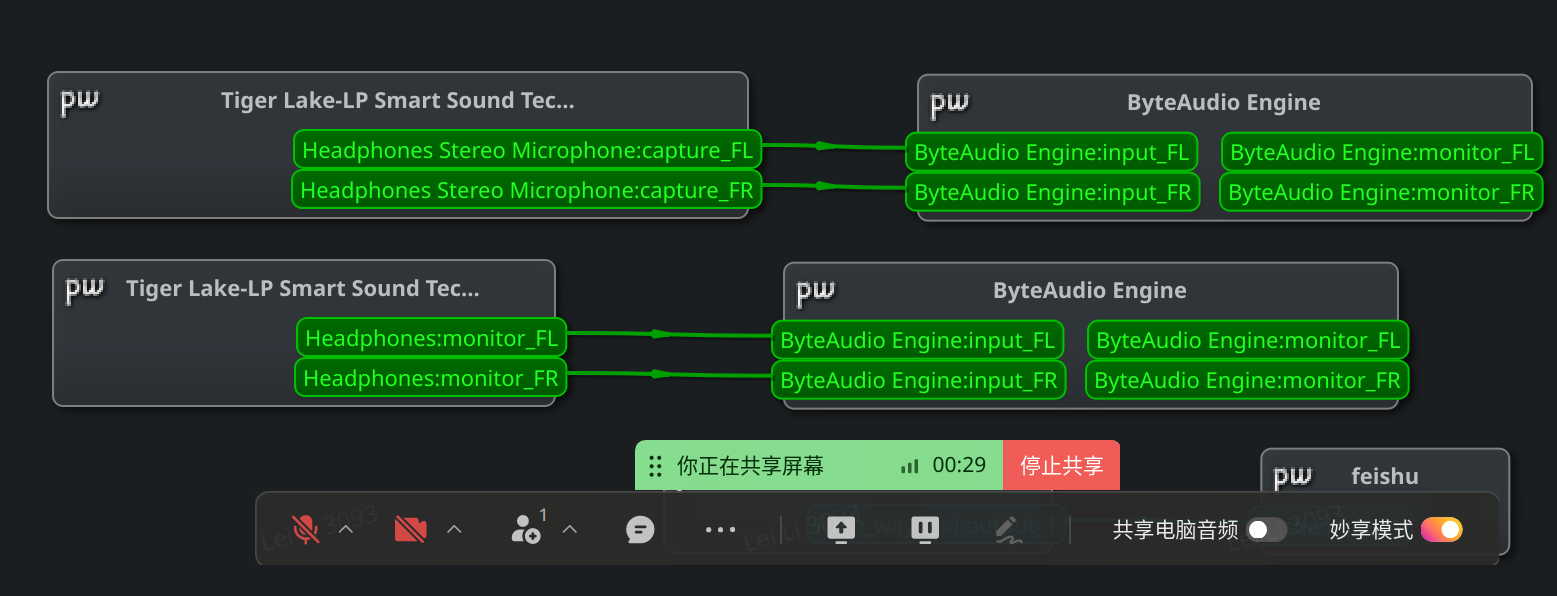Open the meeting chat bubble icon
This screenshot has width=1557, height=596.
[640, 529]
